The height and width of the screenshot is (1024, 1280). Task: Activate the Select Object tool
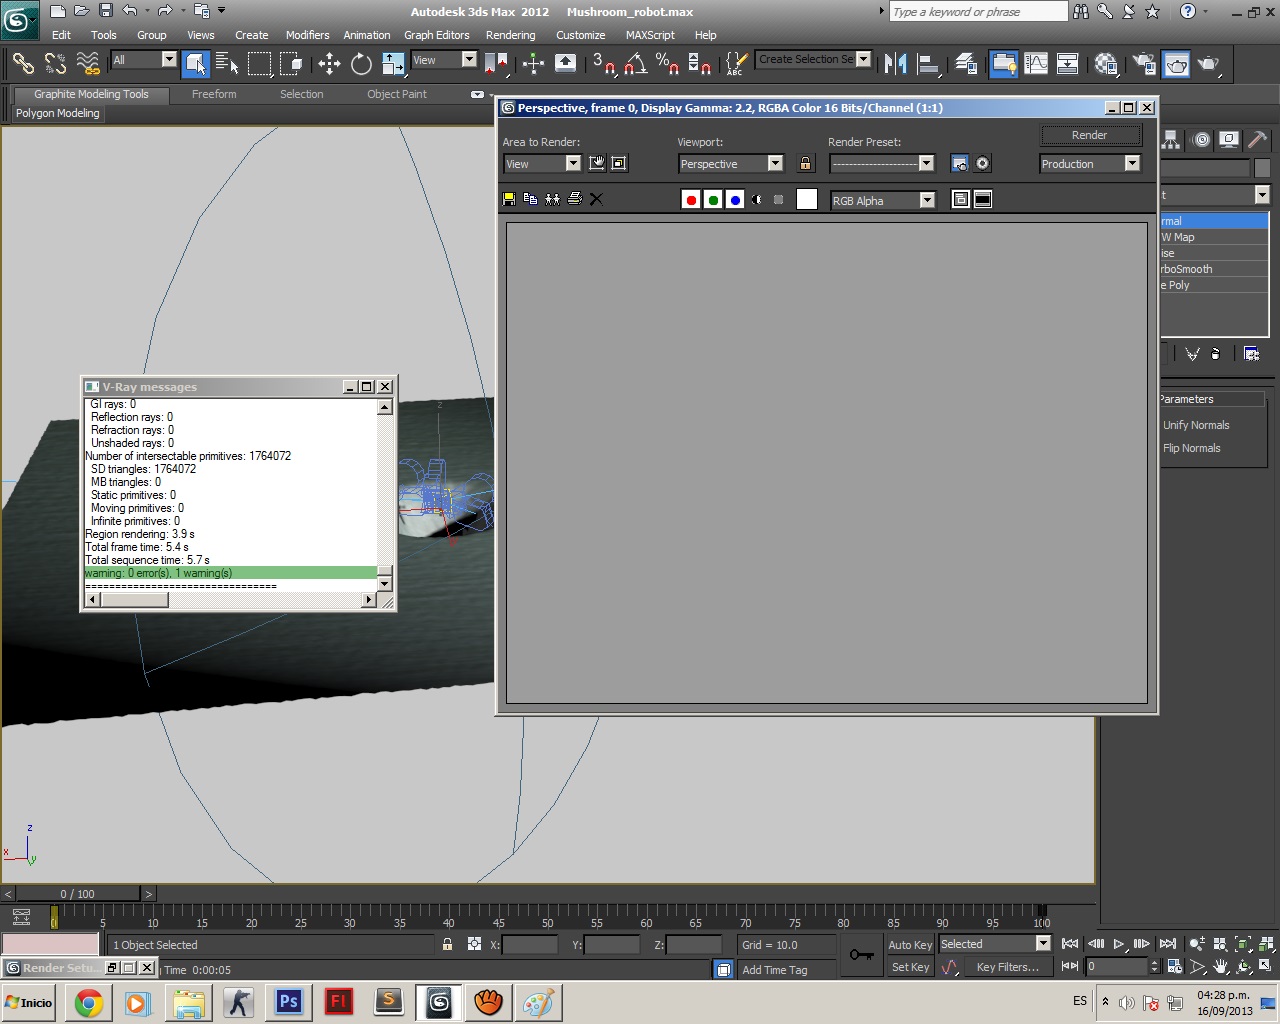196,63
